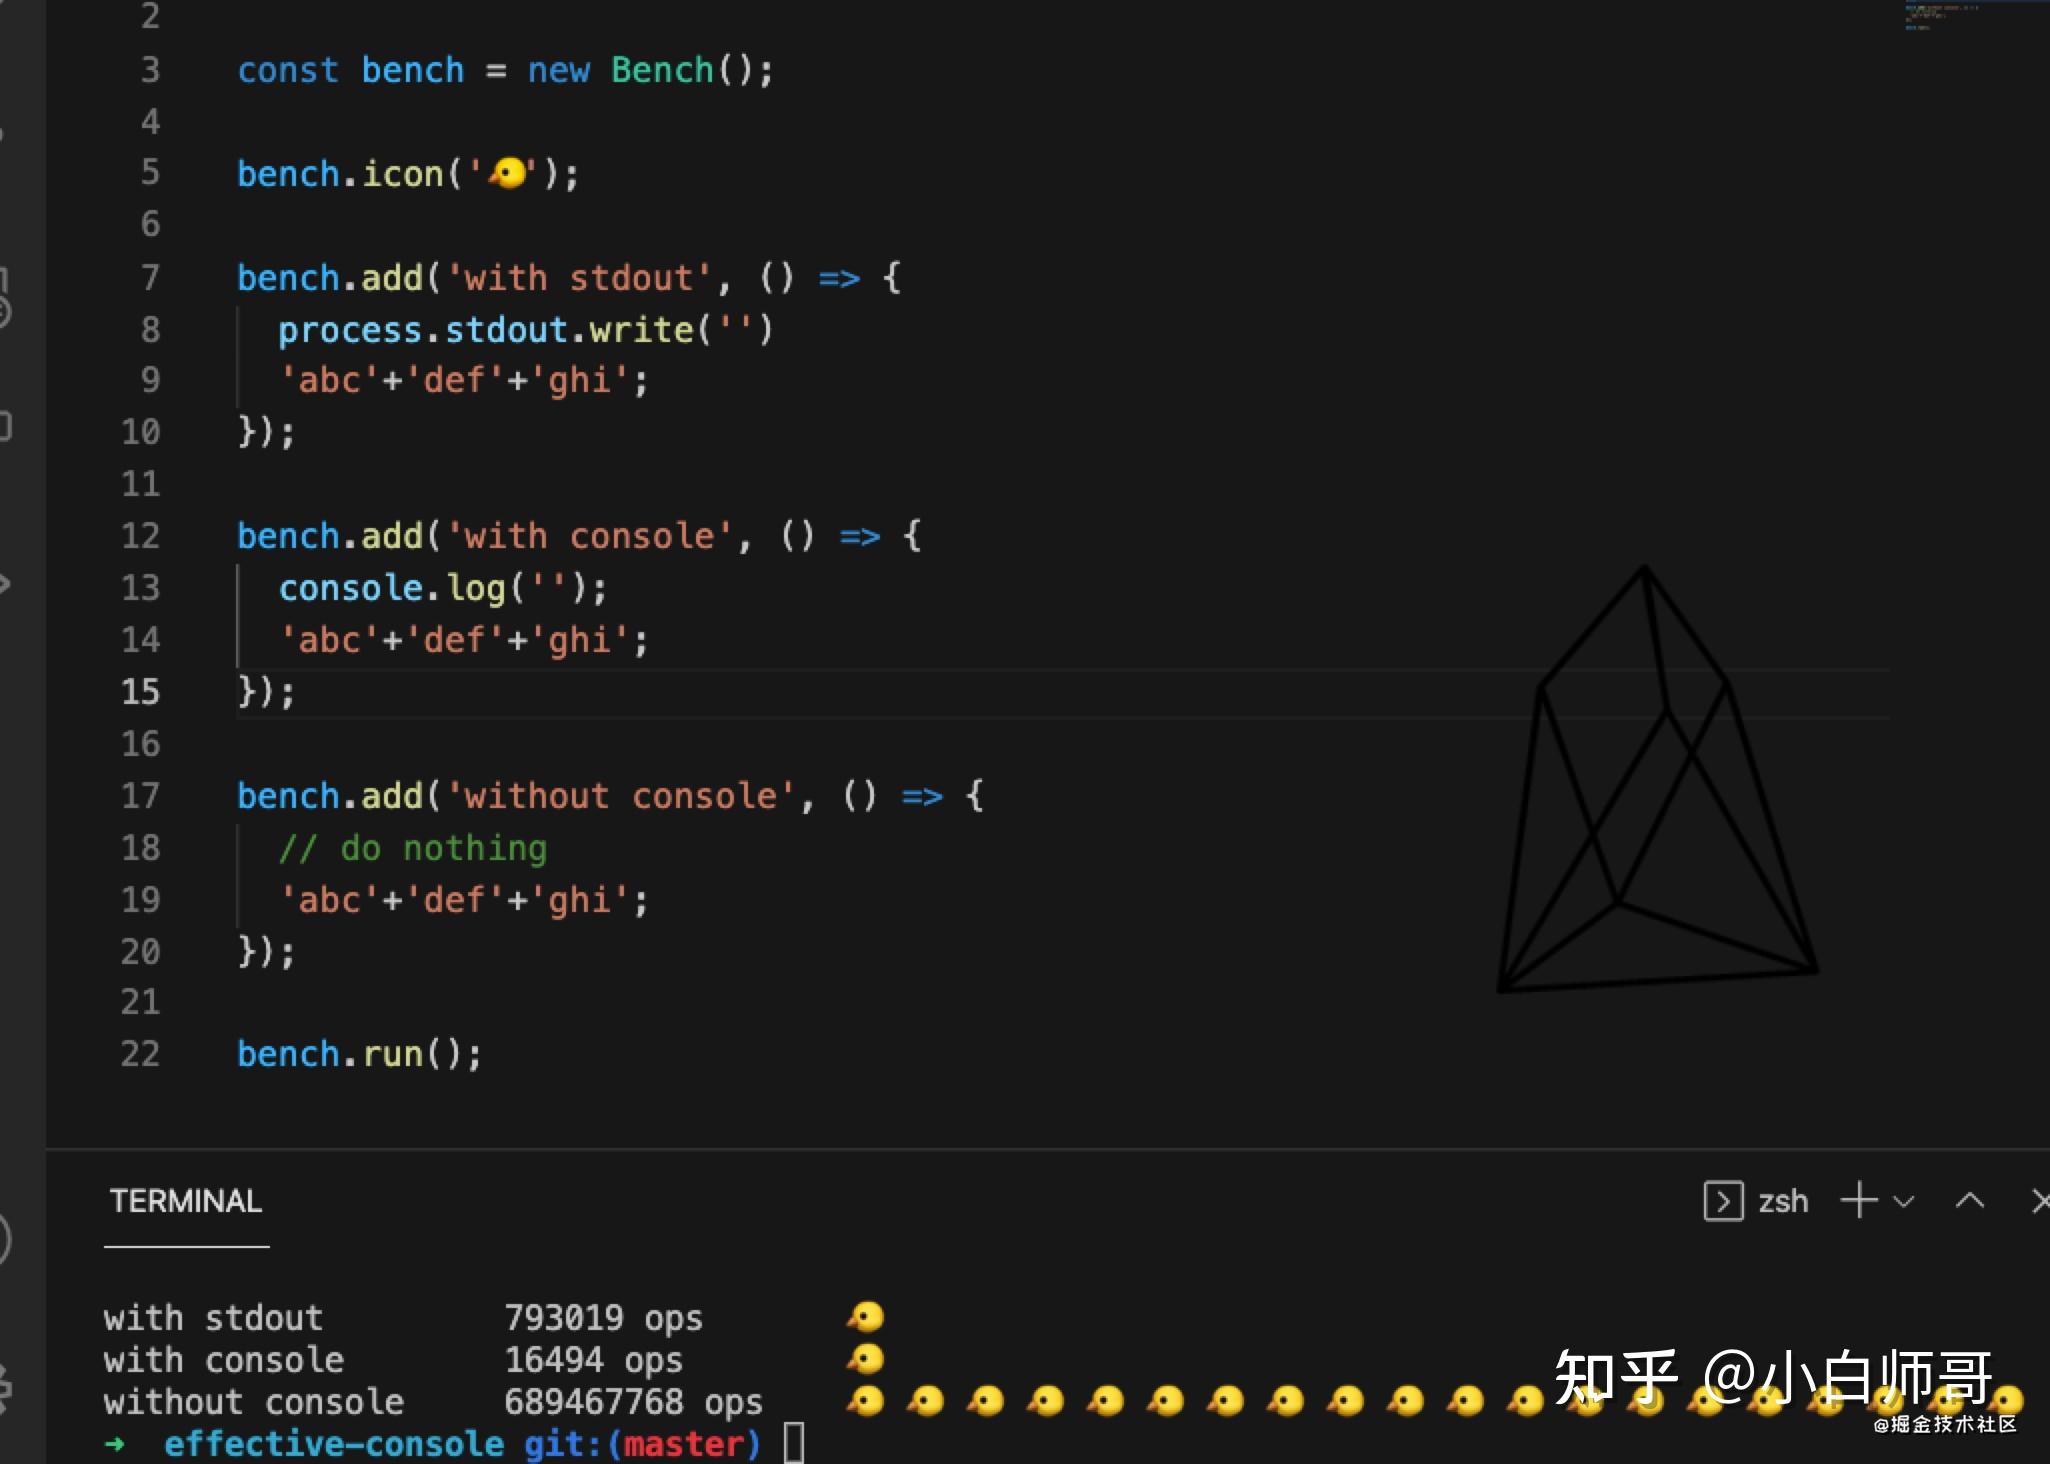Viewport: 2050px width, 1464px height.
Task: Click line number 7 in gutter
Action: [150, 278]
